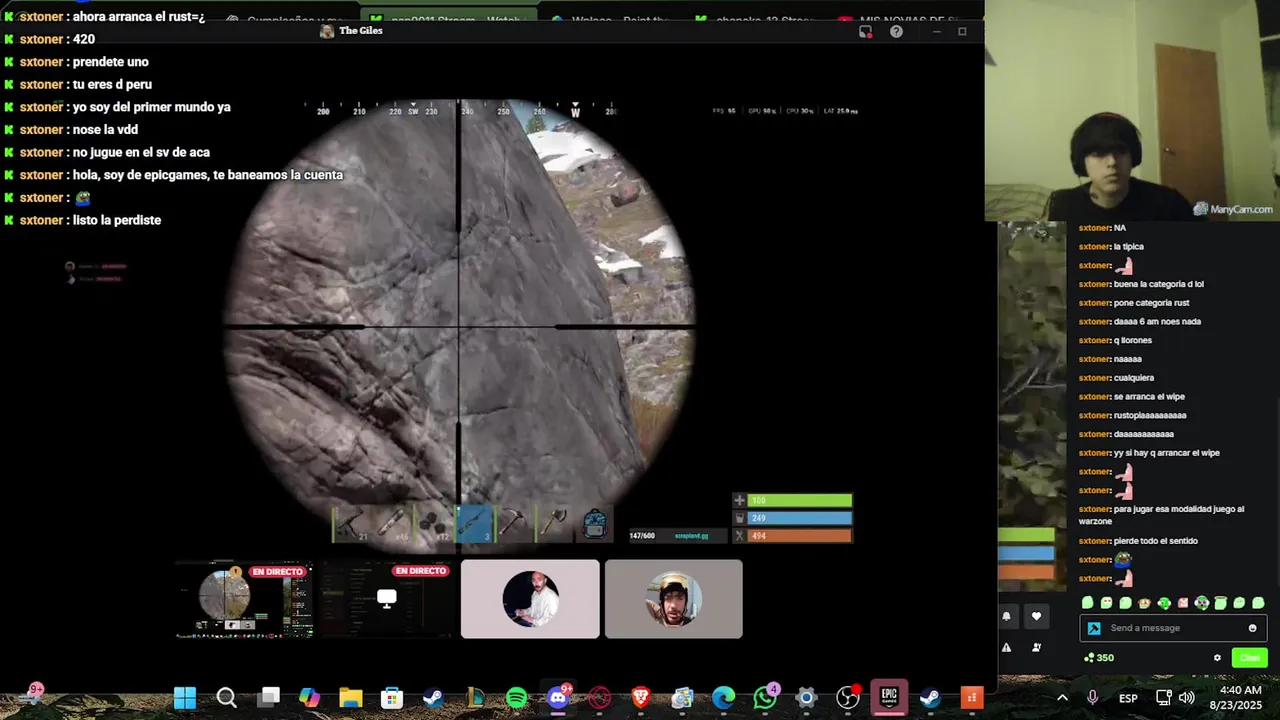The image size is (1280, 720).
Task: Click the webcam feed of the streamer
Action: (x=1132, y=110)
